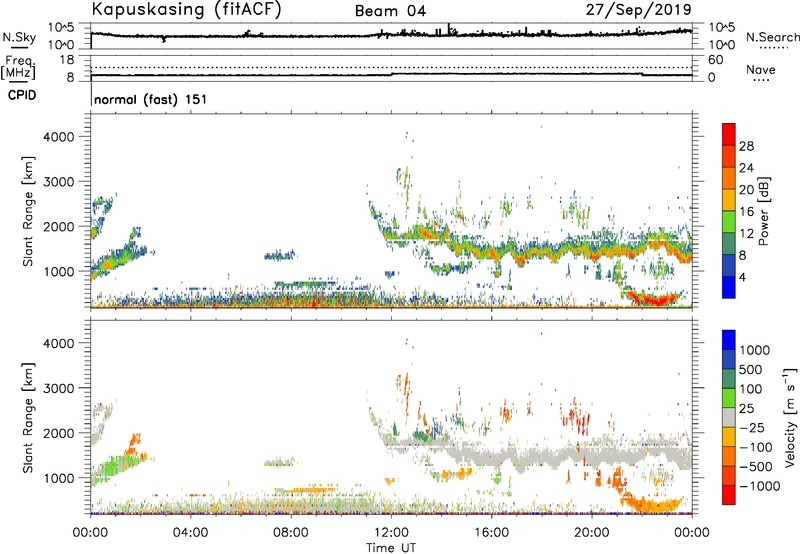
Task: Click the 'N.Search' legend label
Action: (x=772, y=37)
